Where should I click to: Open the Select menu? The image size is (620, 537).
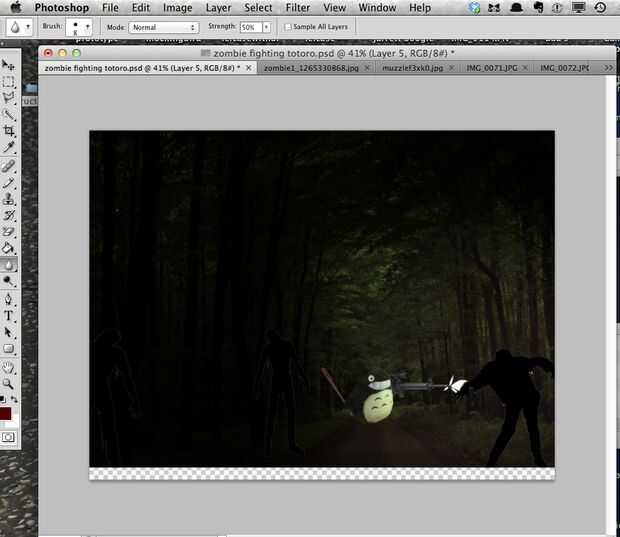258,8
